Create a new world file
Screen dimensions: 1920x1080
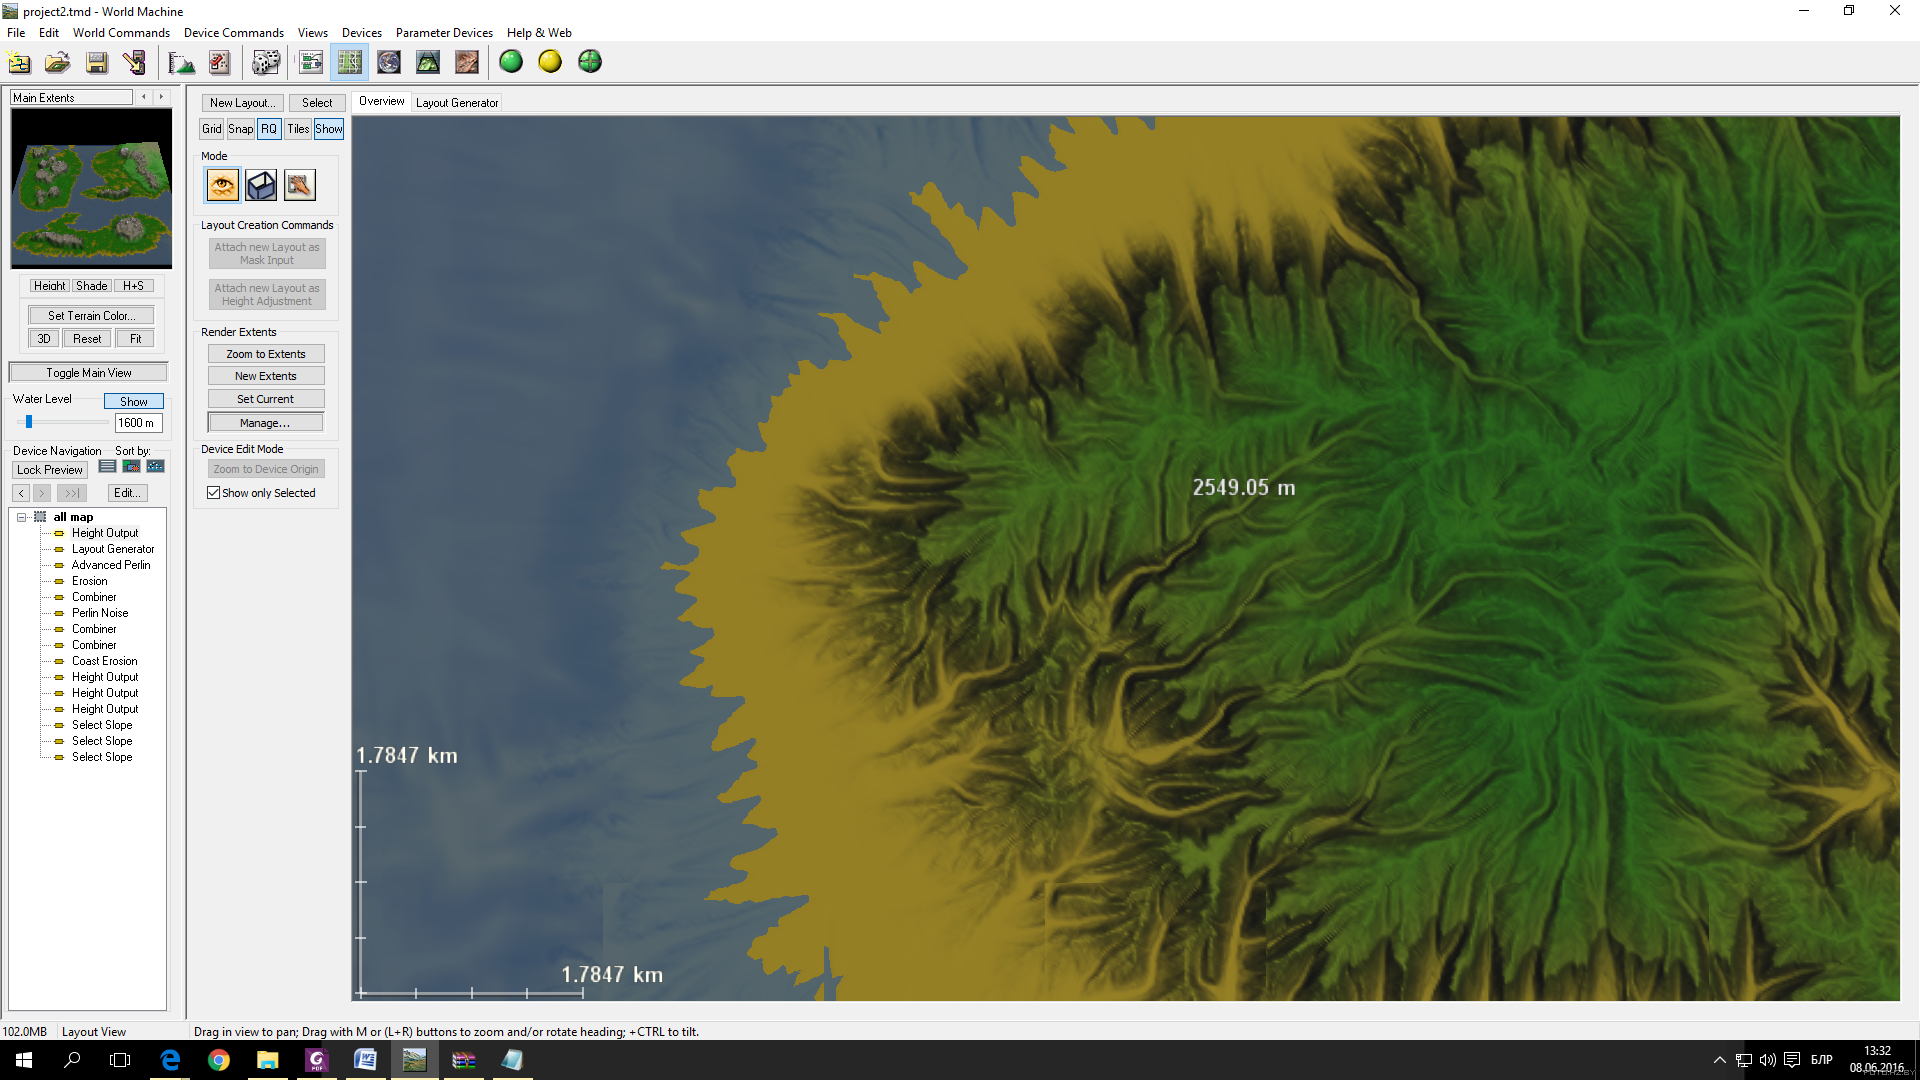click(x=19, y=62)
